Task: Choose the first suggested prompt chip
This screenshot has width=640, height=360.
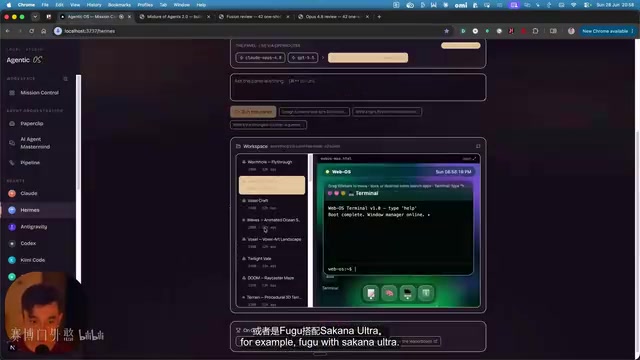Action: click(x=314, y=112)
